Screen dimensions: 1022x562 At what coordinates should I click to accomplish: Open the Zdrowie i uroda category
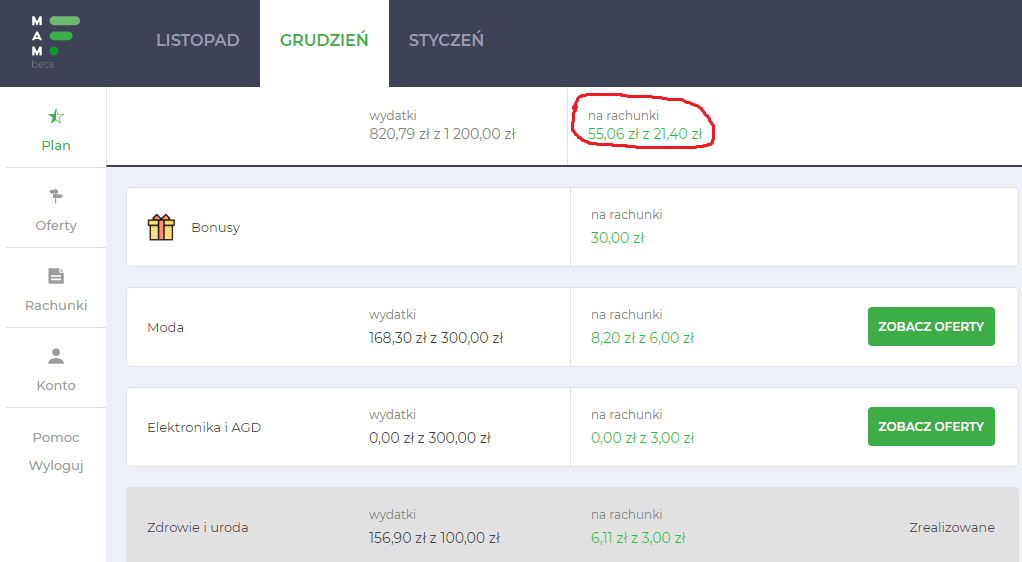click(198, 528)
